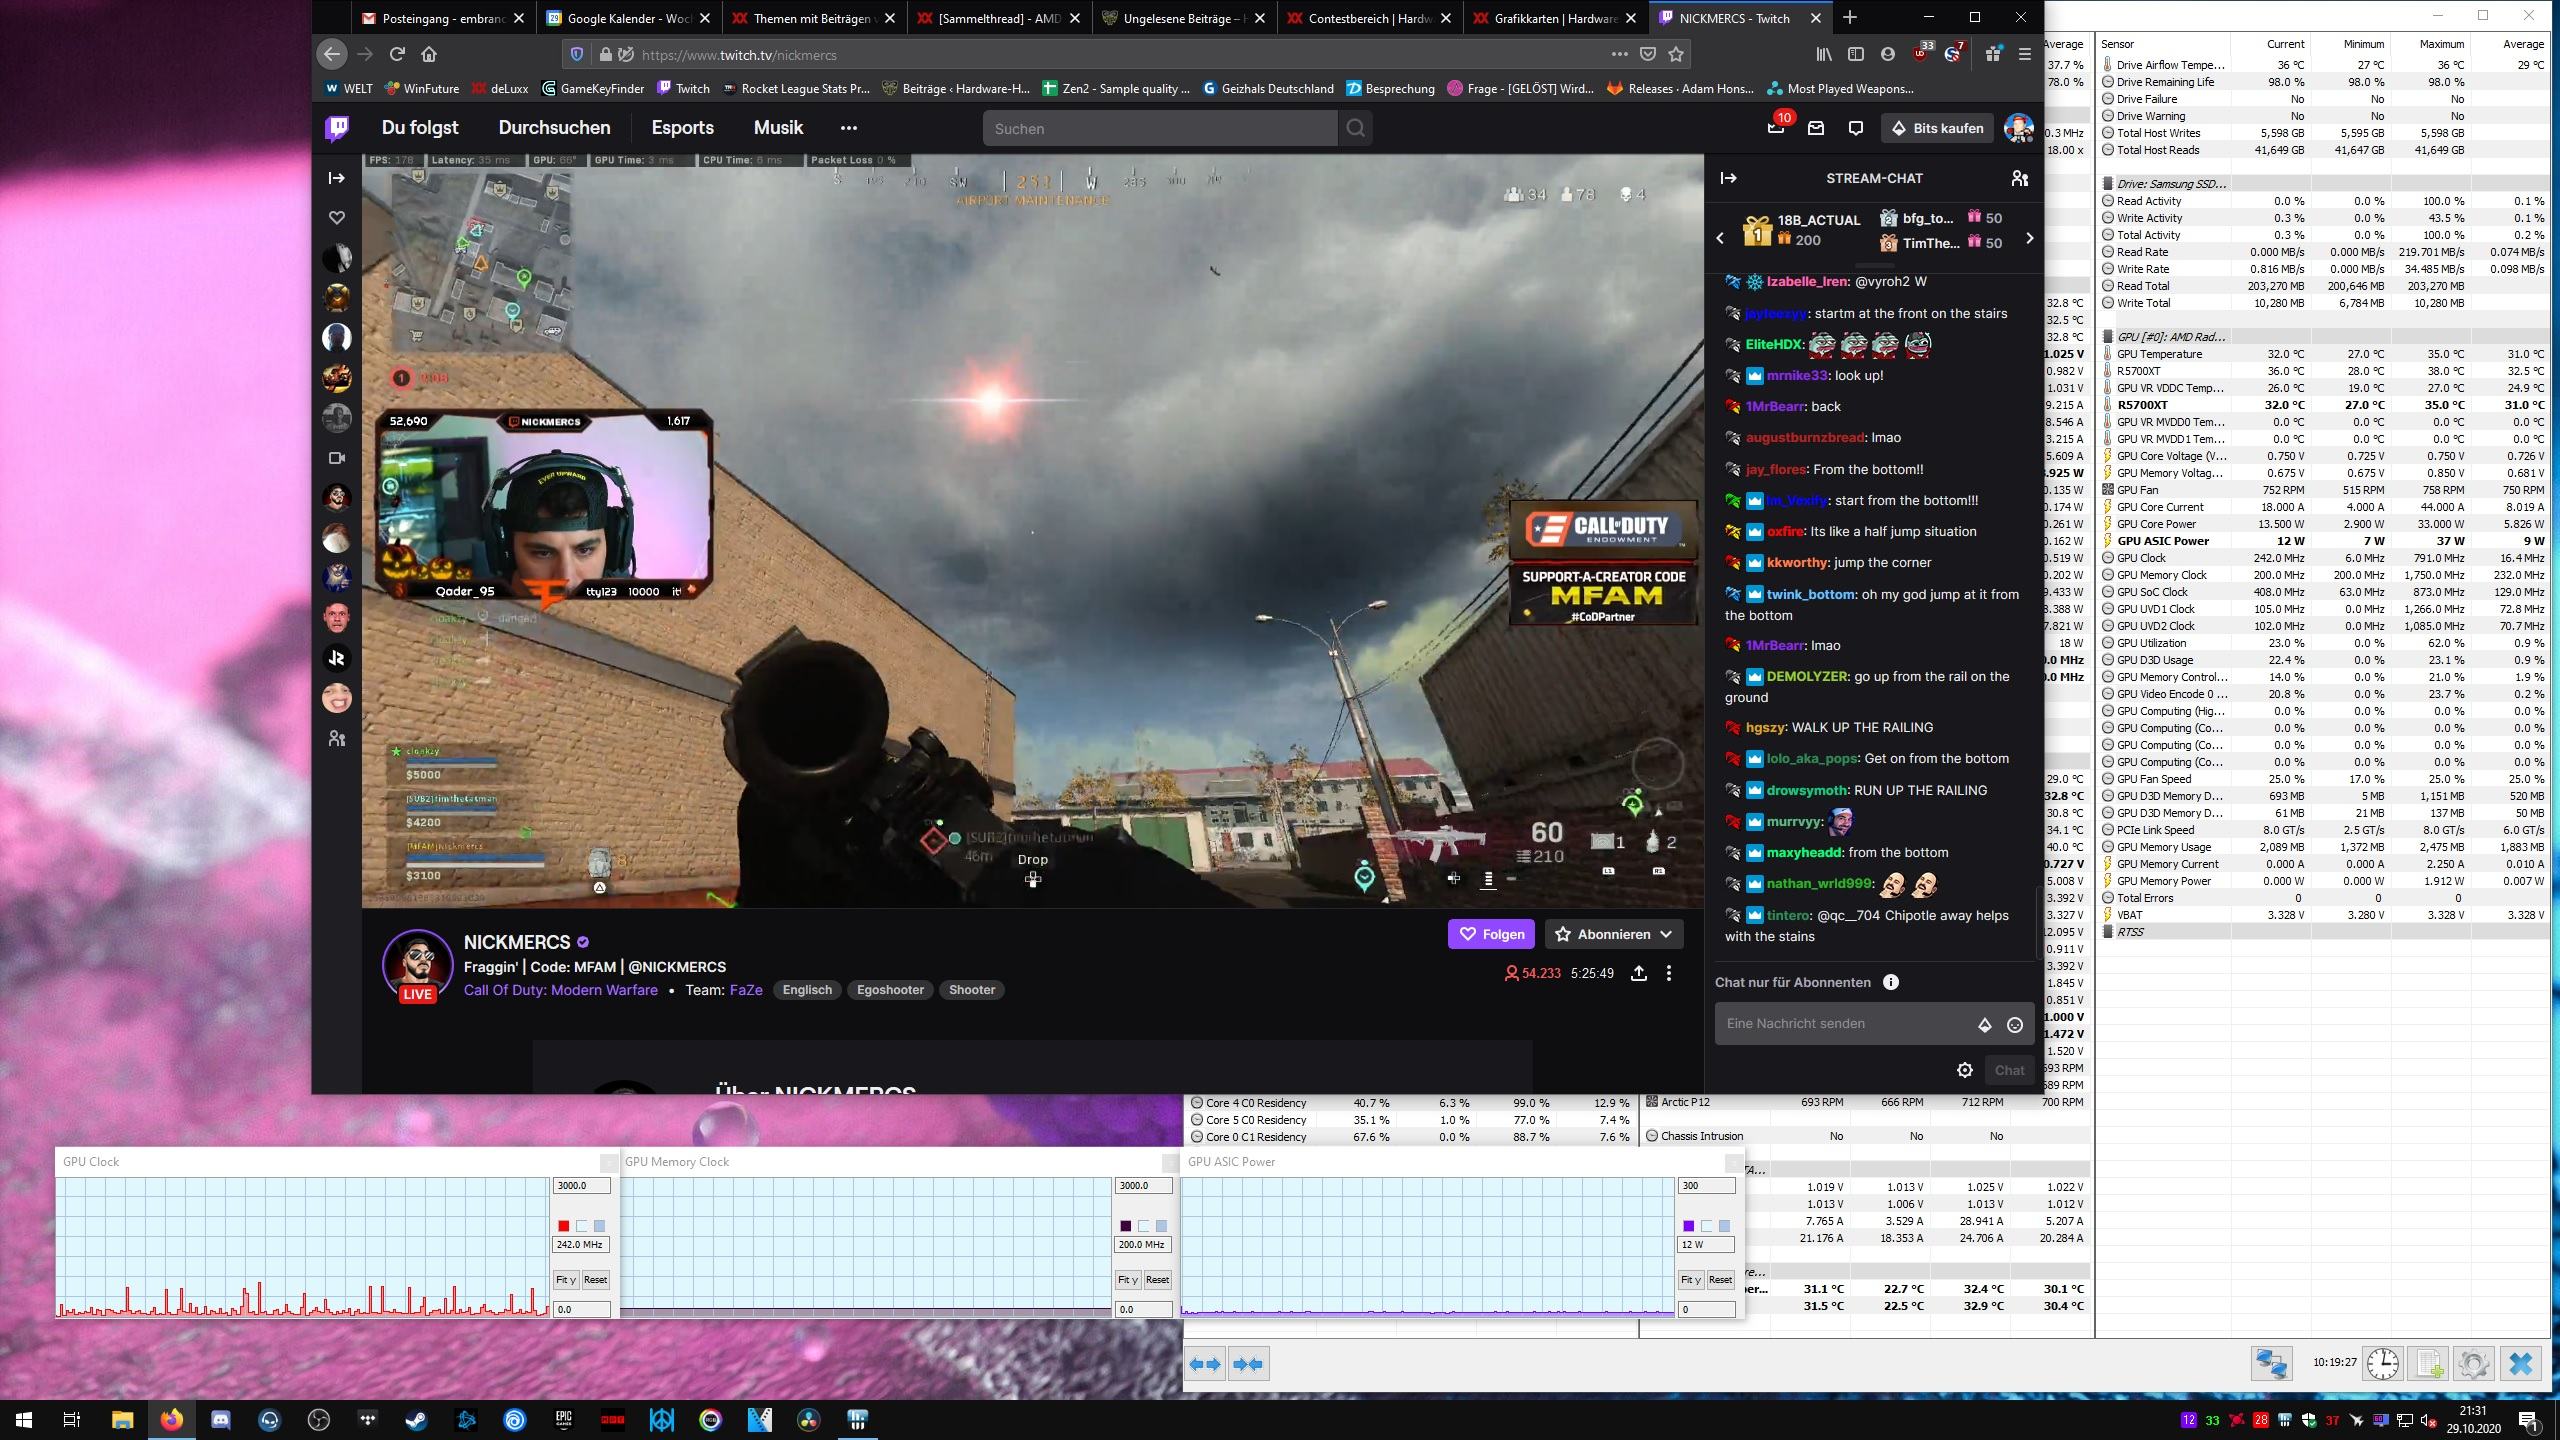Image resolution: width=2560 pixels, height=1440 pixels.
Task: Click Bits kaufen button
Action: pyautogui.click(x=1938, y=128)
